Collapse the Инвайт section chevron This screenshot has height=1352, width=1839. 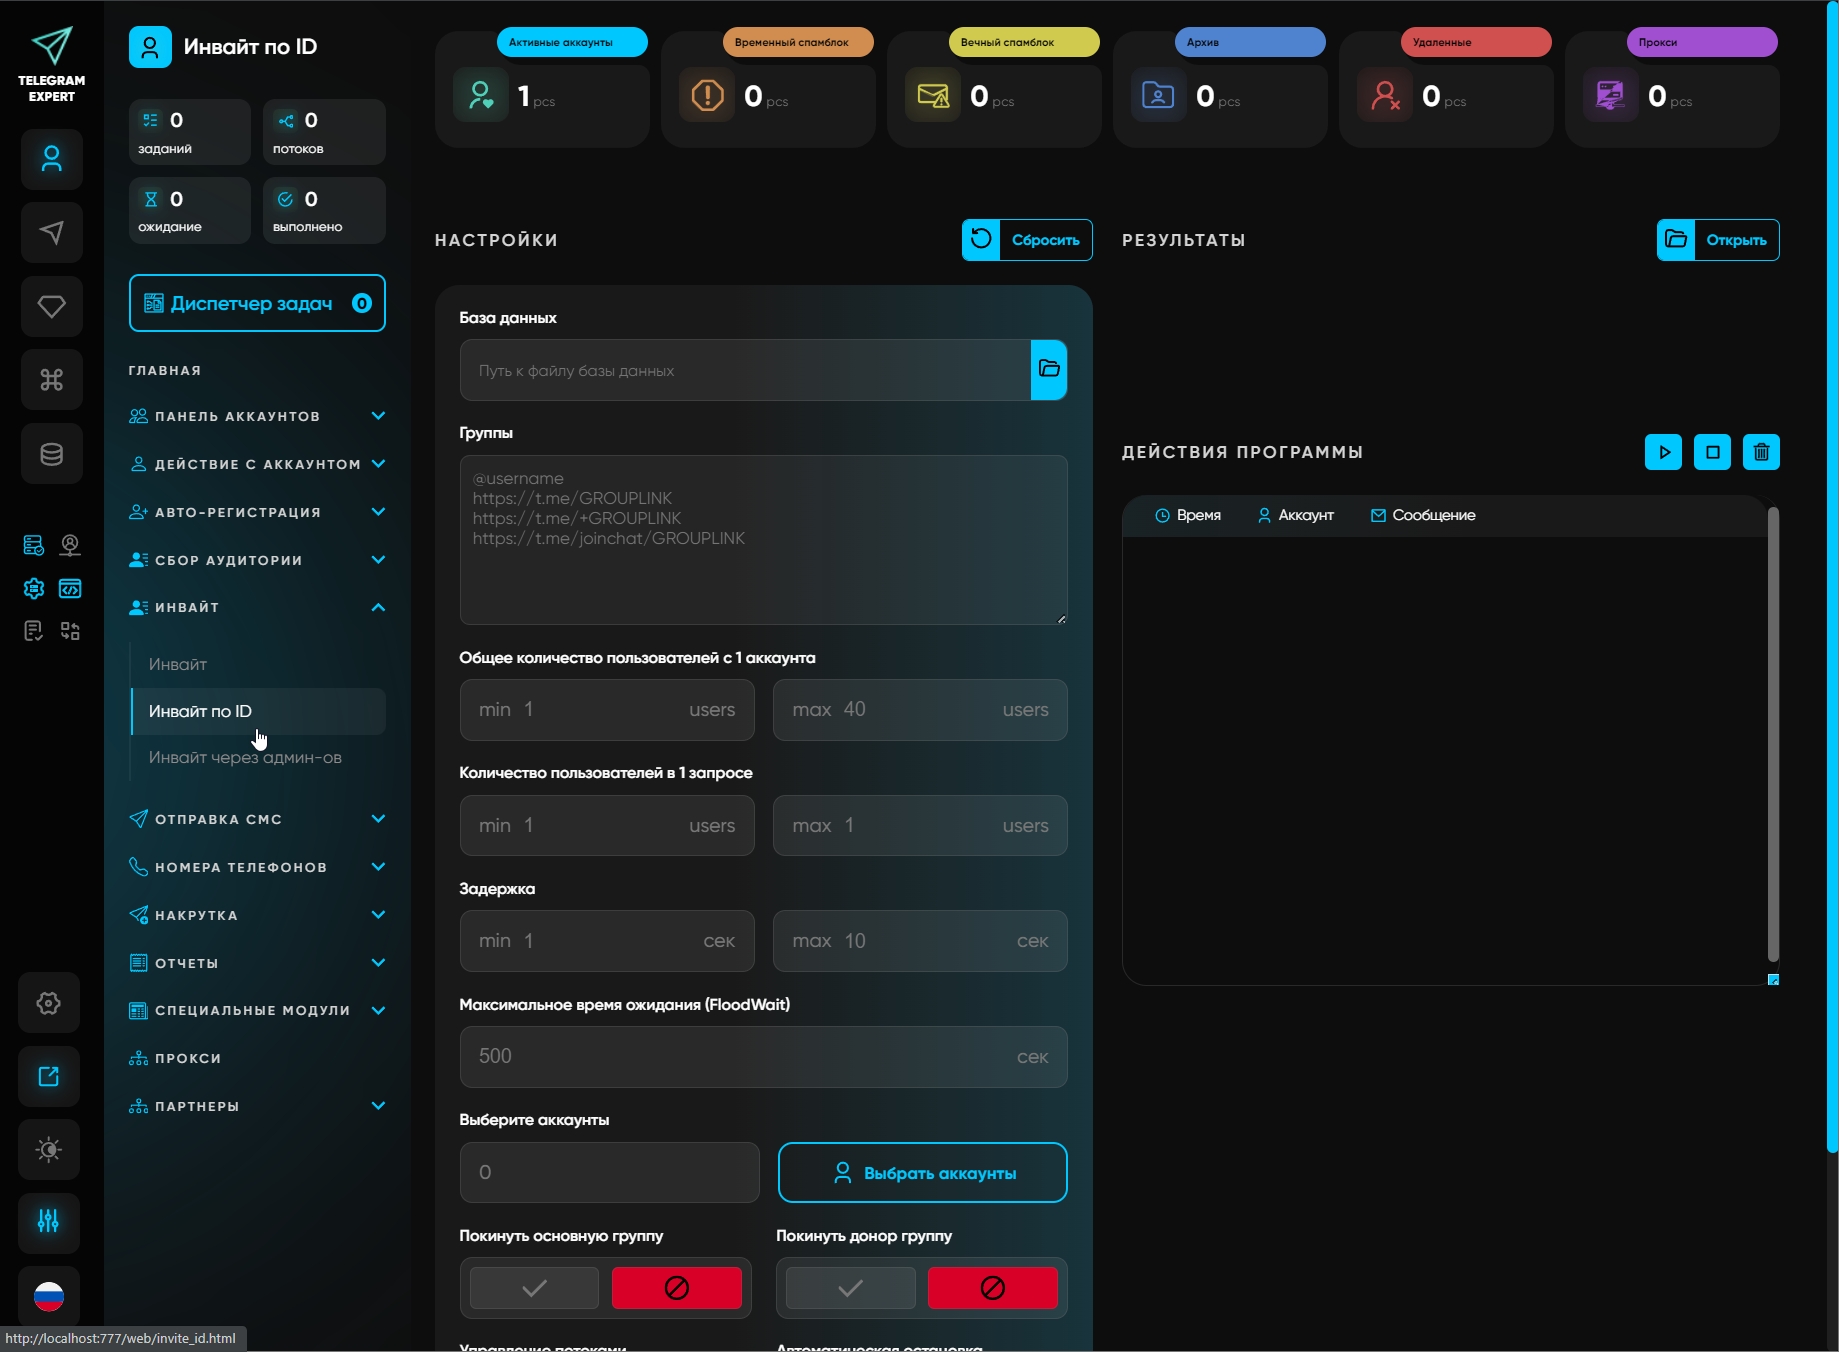(x=378, y=607)
